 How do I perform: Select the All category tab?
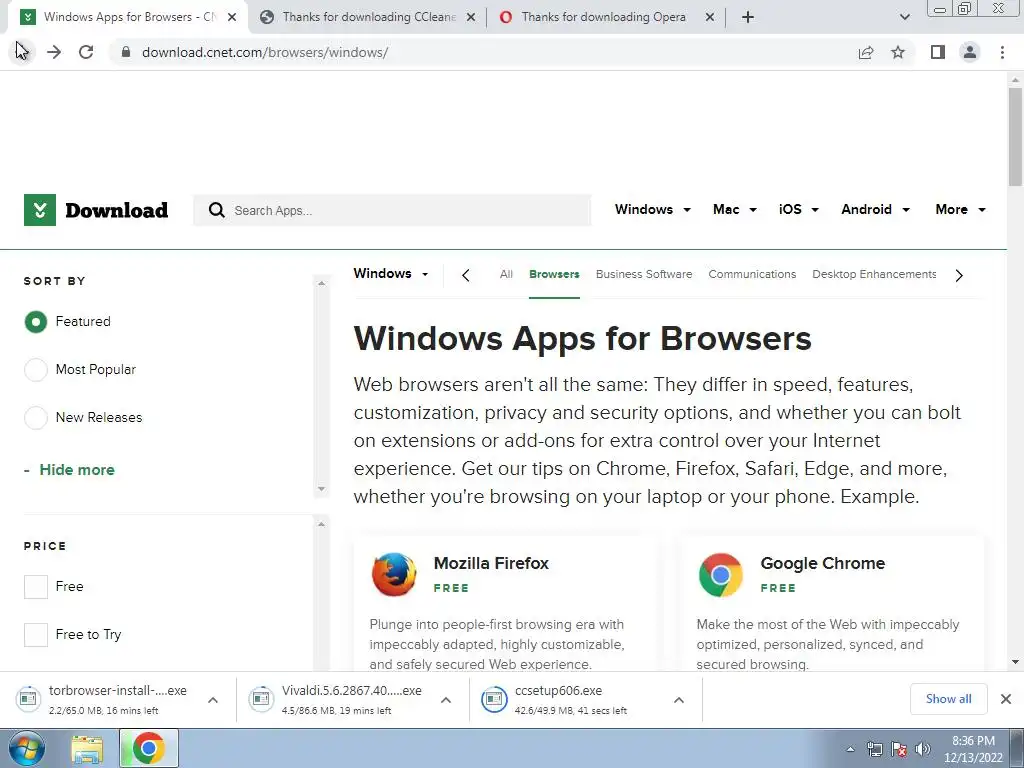click(x=506, y=274)
